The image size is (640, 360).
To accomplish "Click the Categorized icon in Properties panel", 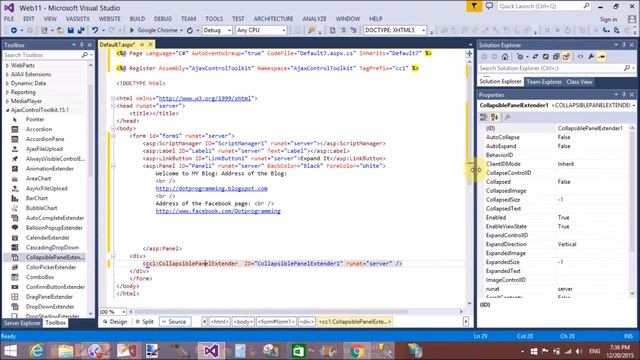I will click(x=484, y=118).
